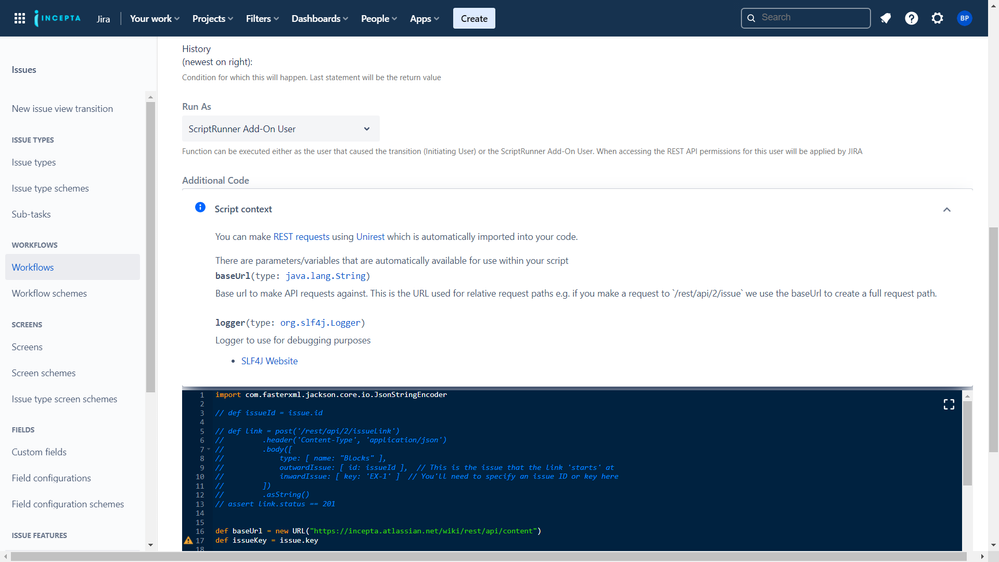The image size is (999, 562).
Task: Open the settings gear icon
Action: [x=937, y=18]
